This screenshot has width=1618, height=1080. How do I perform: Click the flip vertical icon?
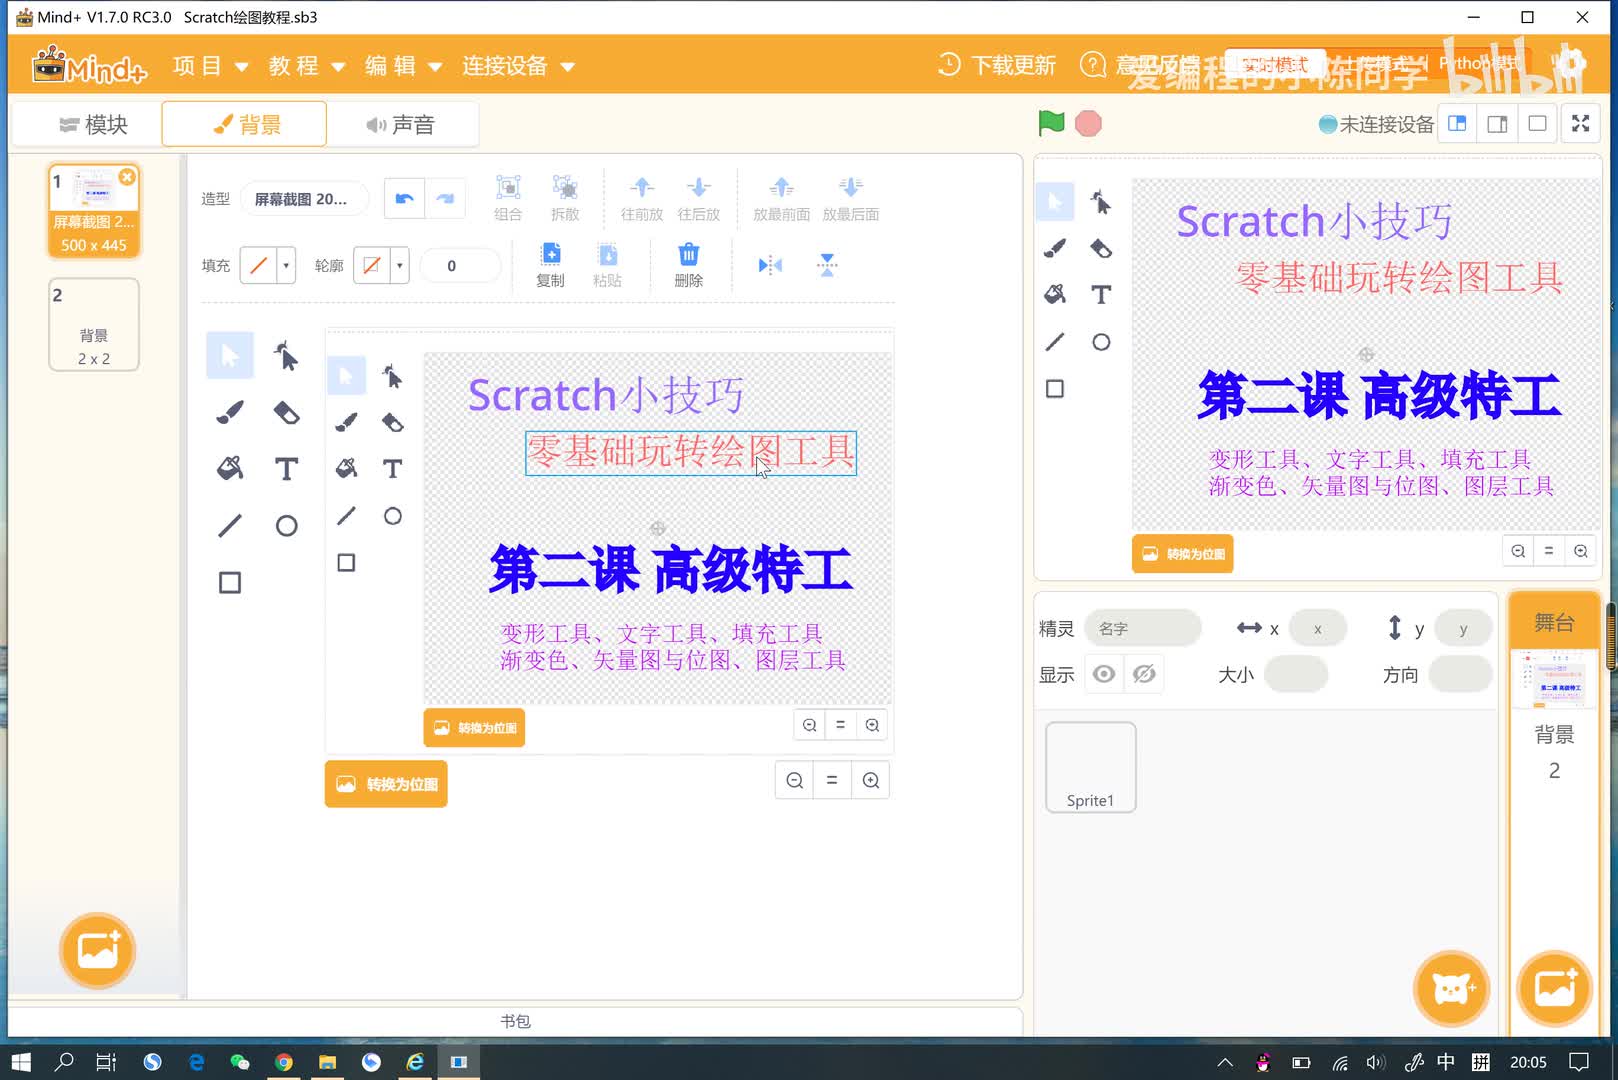(827, 265)
